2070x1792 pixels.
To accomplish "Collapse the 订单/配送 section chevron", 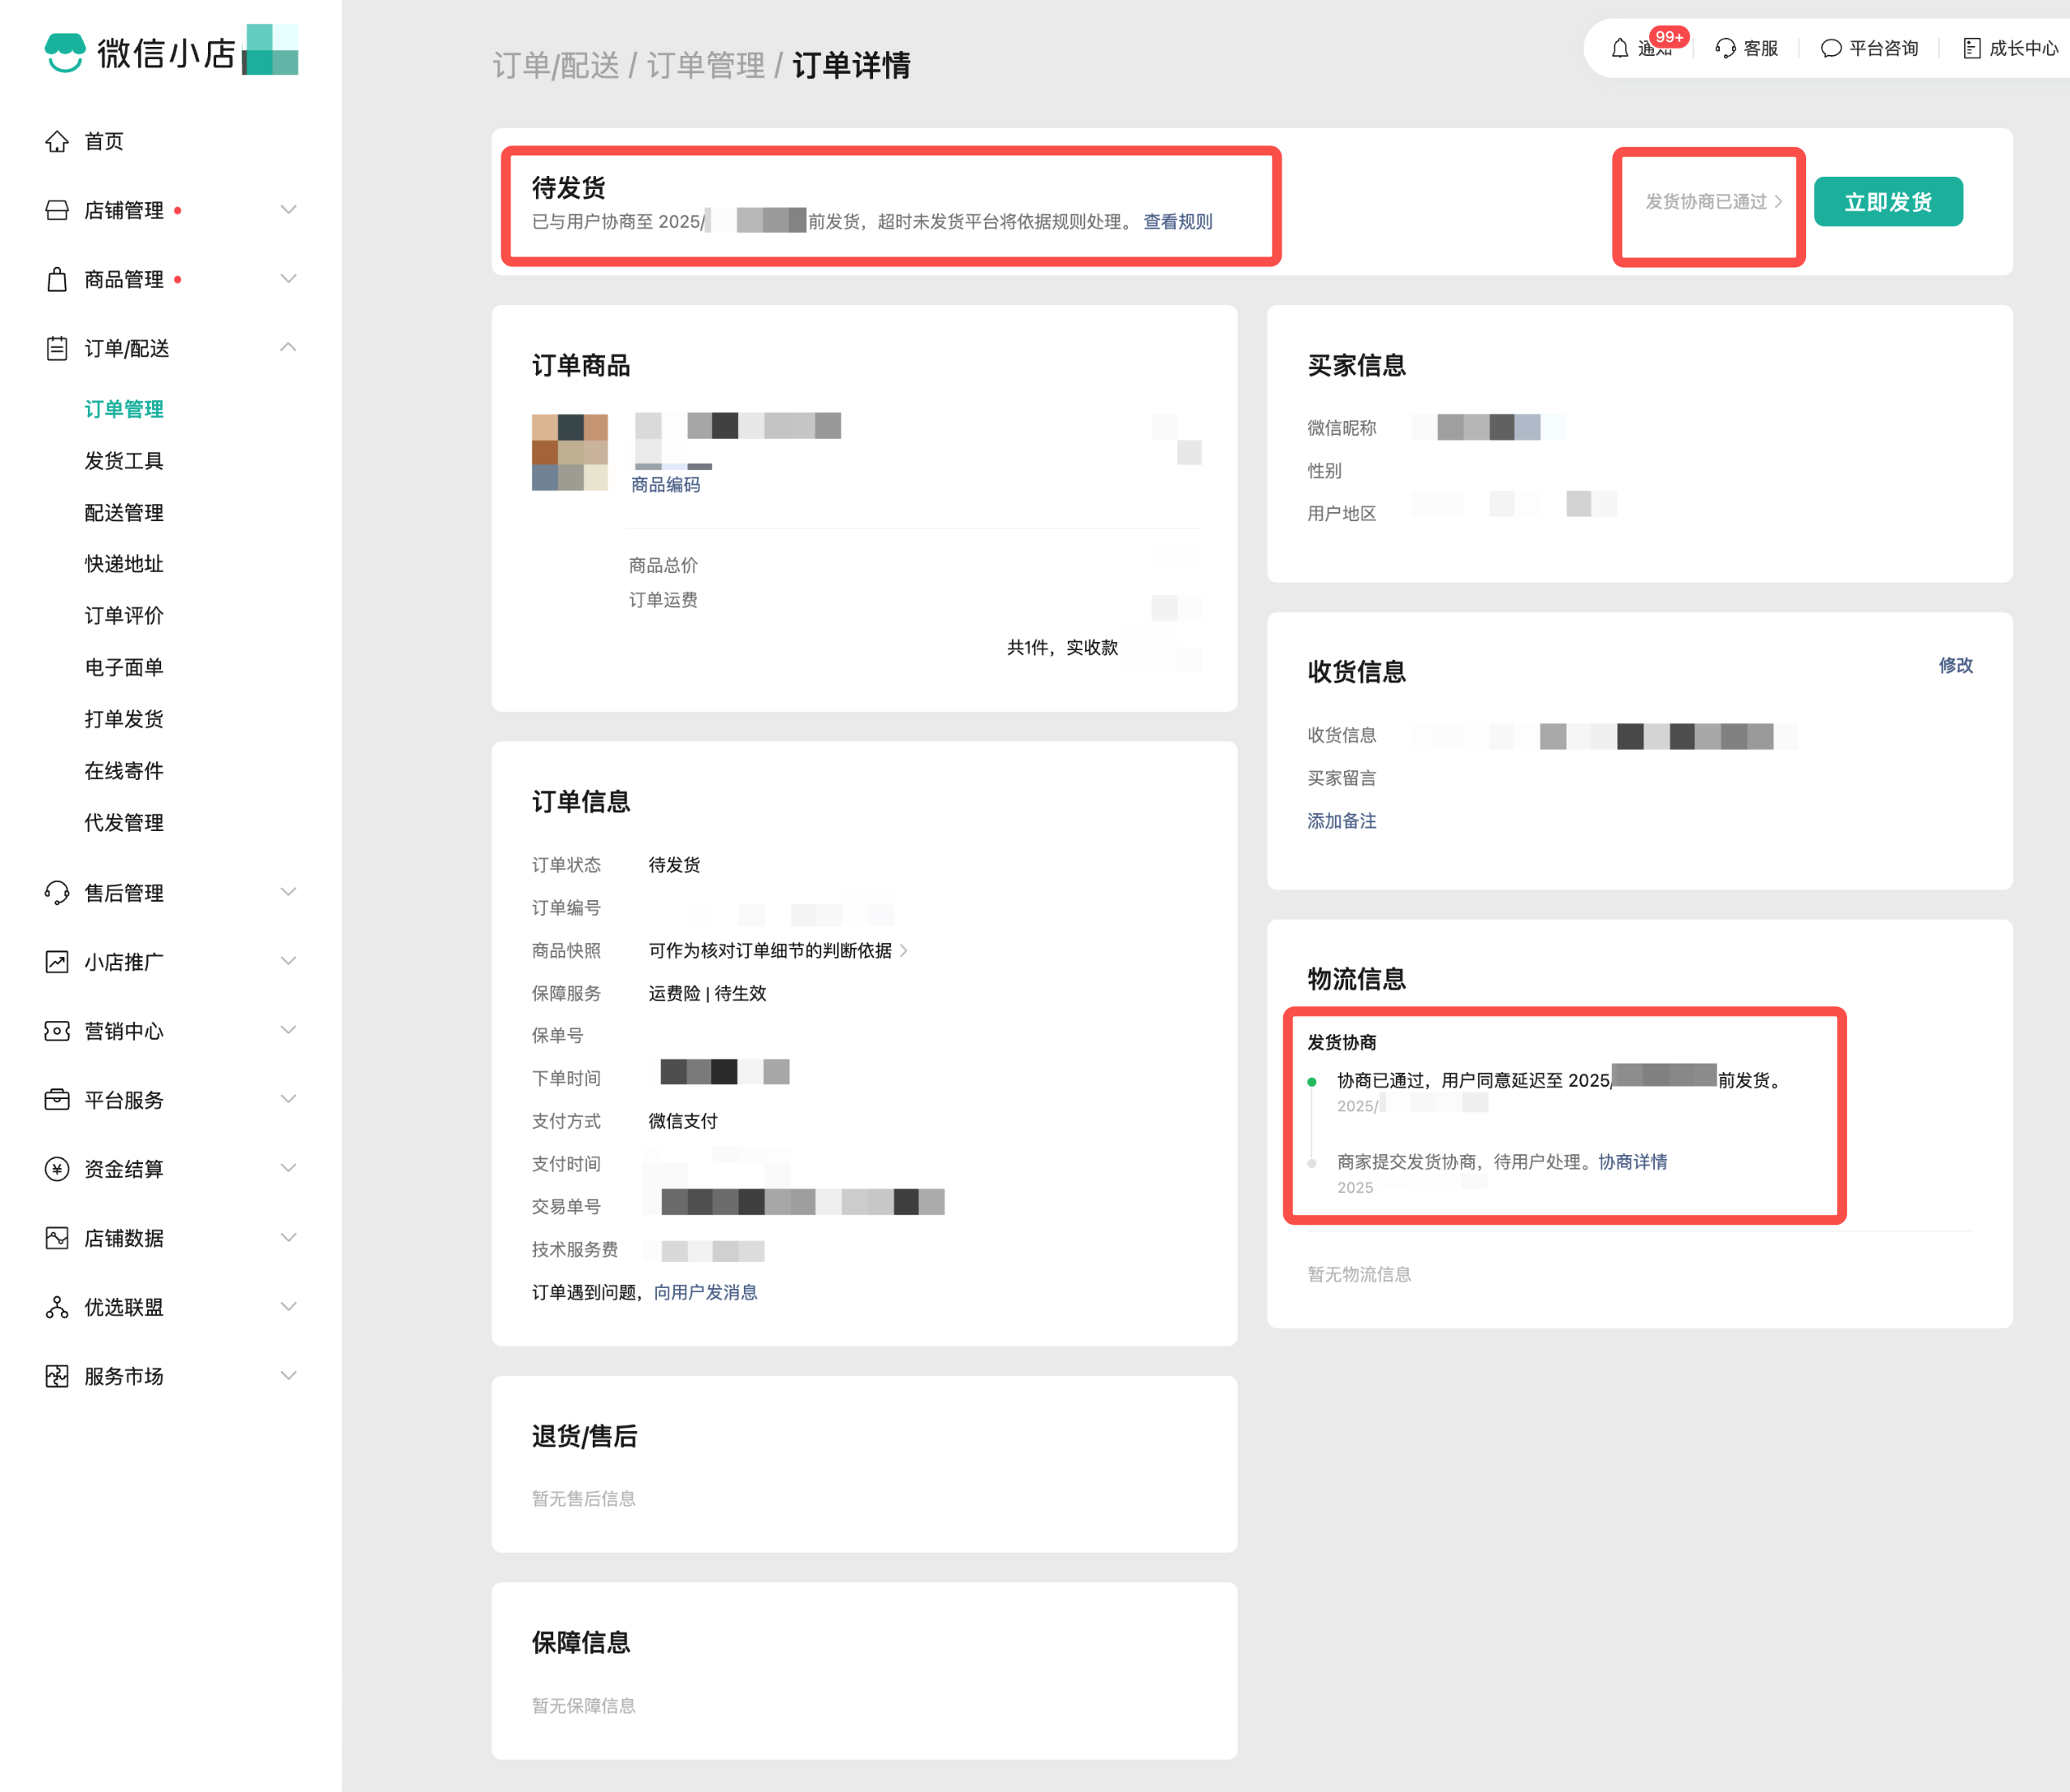I will point(288,347).
